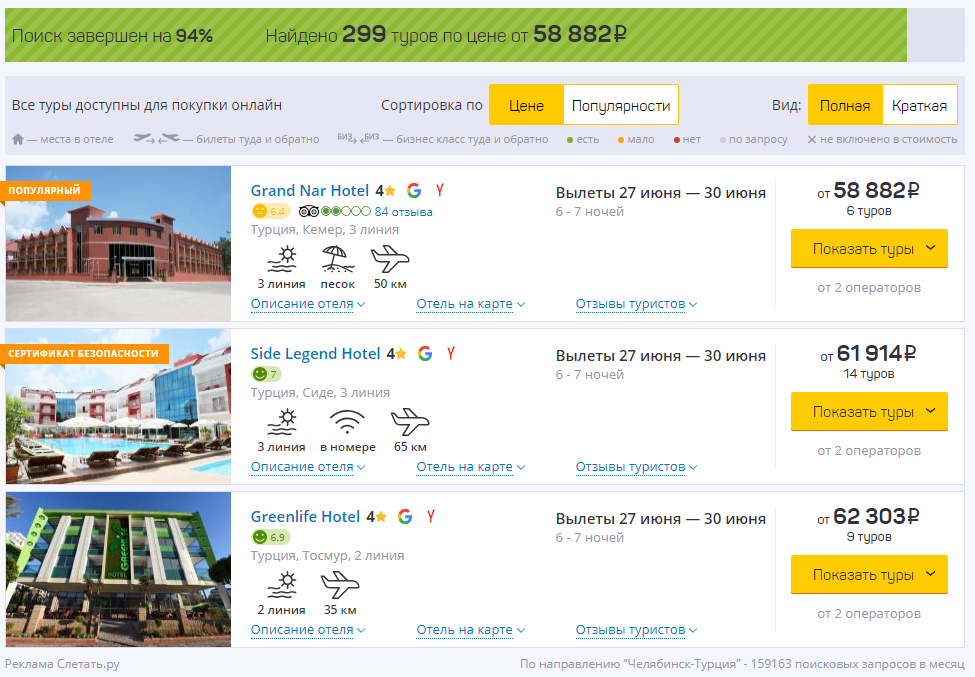The image size is (975, 677).
Task: Open Grand Nar Hotel photo thumbnail
Action: [118, 244]
